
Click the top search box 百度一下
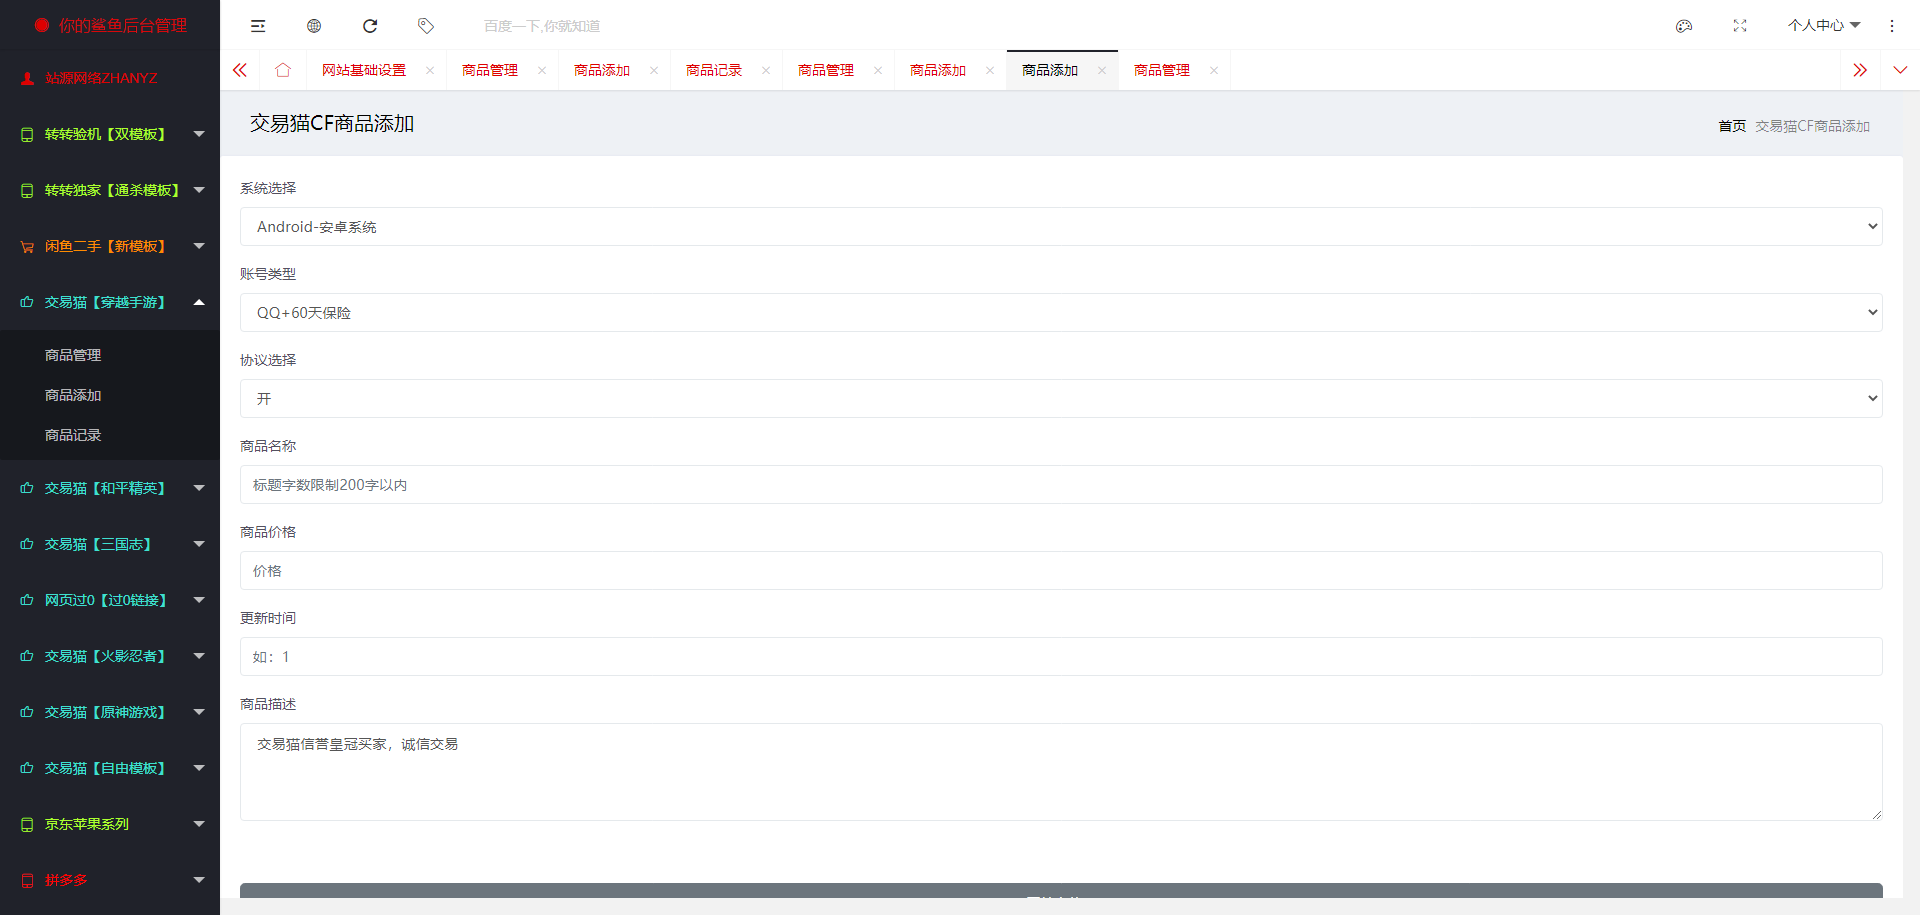pos(542,26)
